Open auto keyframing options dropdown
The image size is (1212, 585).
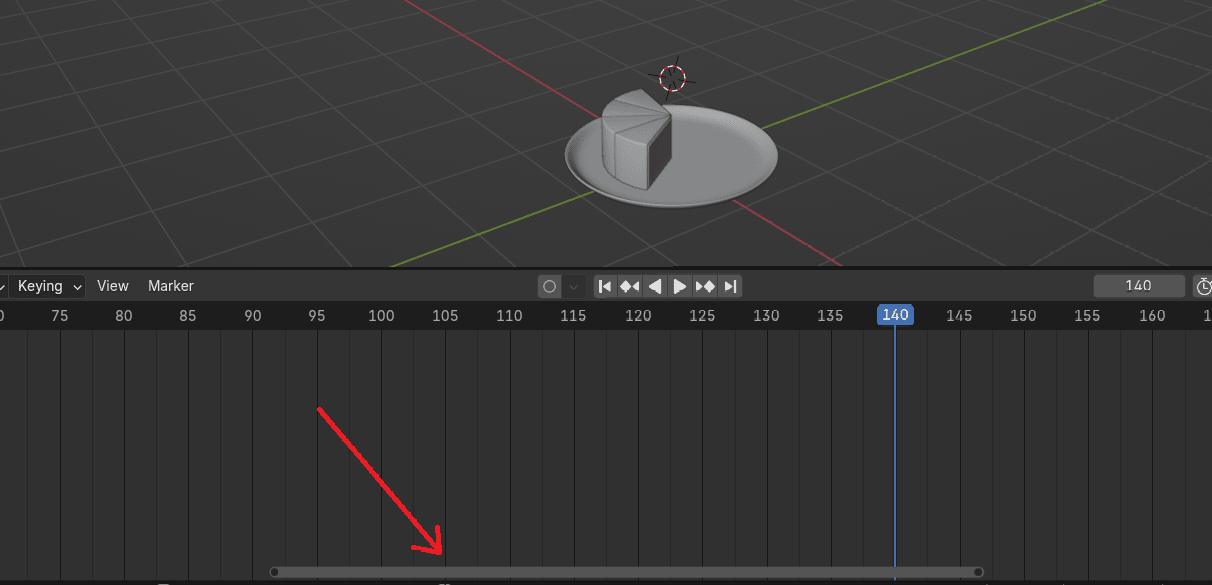pyautogui.click(x=574, y=287)
